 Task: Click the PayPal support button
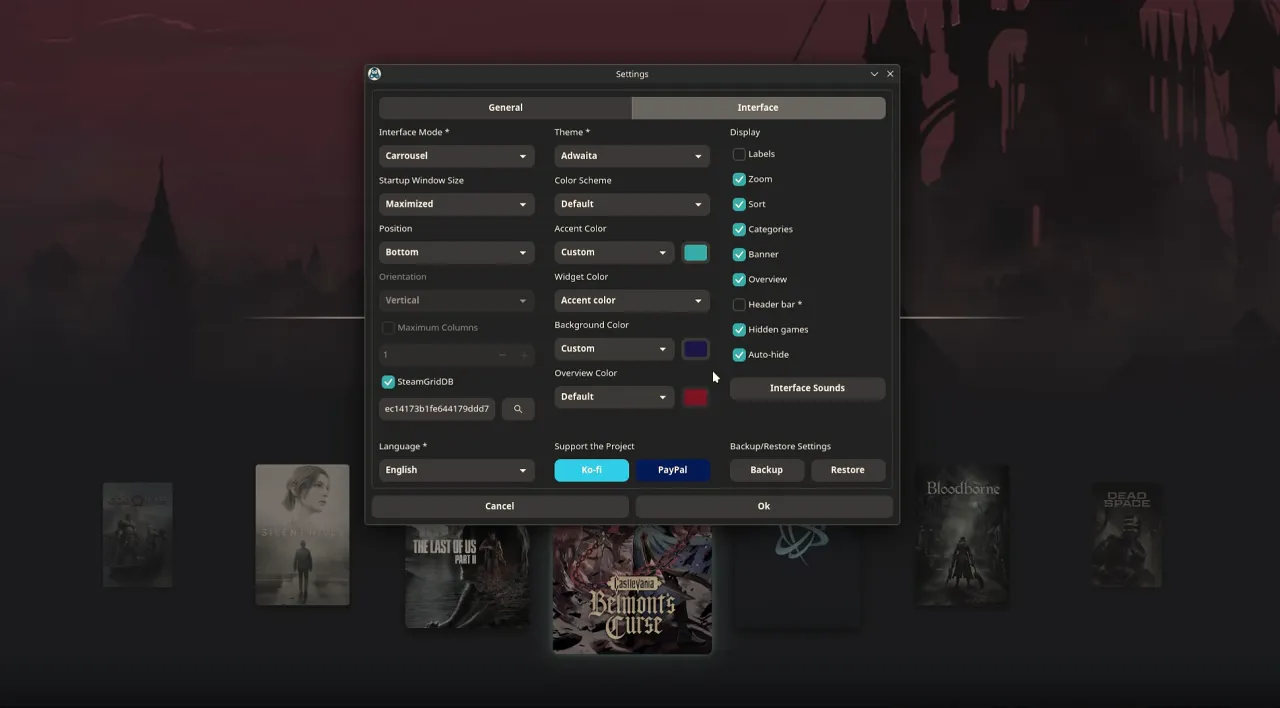pyautogui.click(x=673, y=470)
